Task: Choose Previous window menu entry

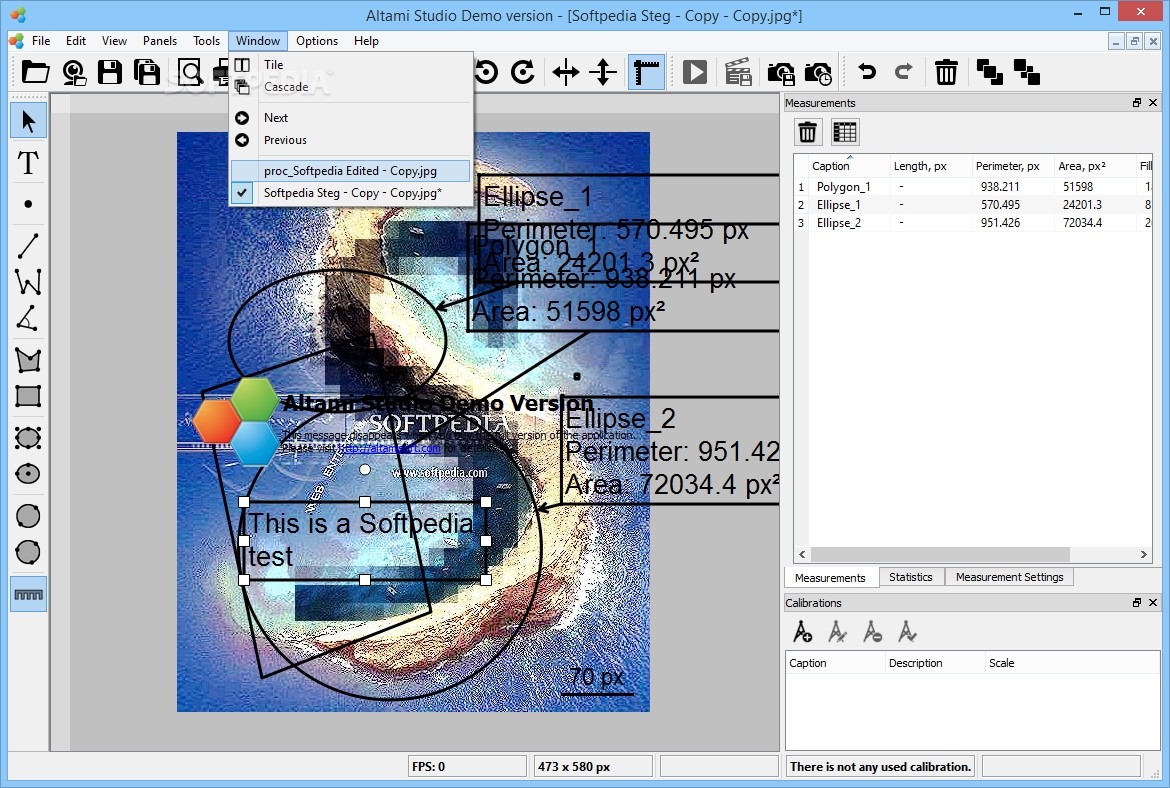Action: click(351, 140)
